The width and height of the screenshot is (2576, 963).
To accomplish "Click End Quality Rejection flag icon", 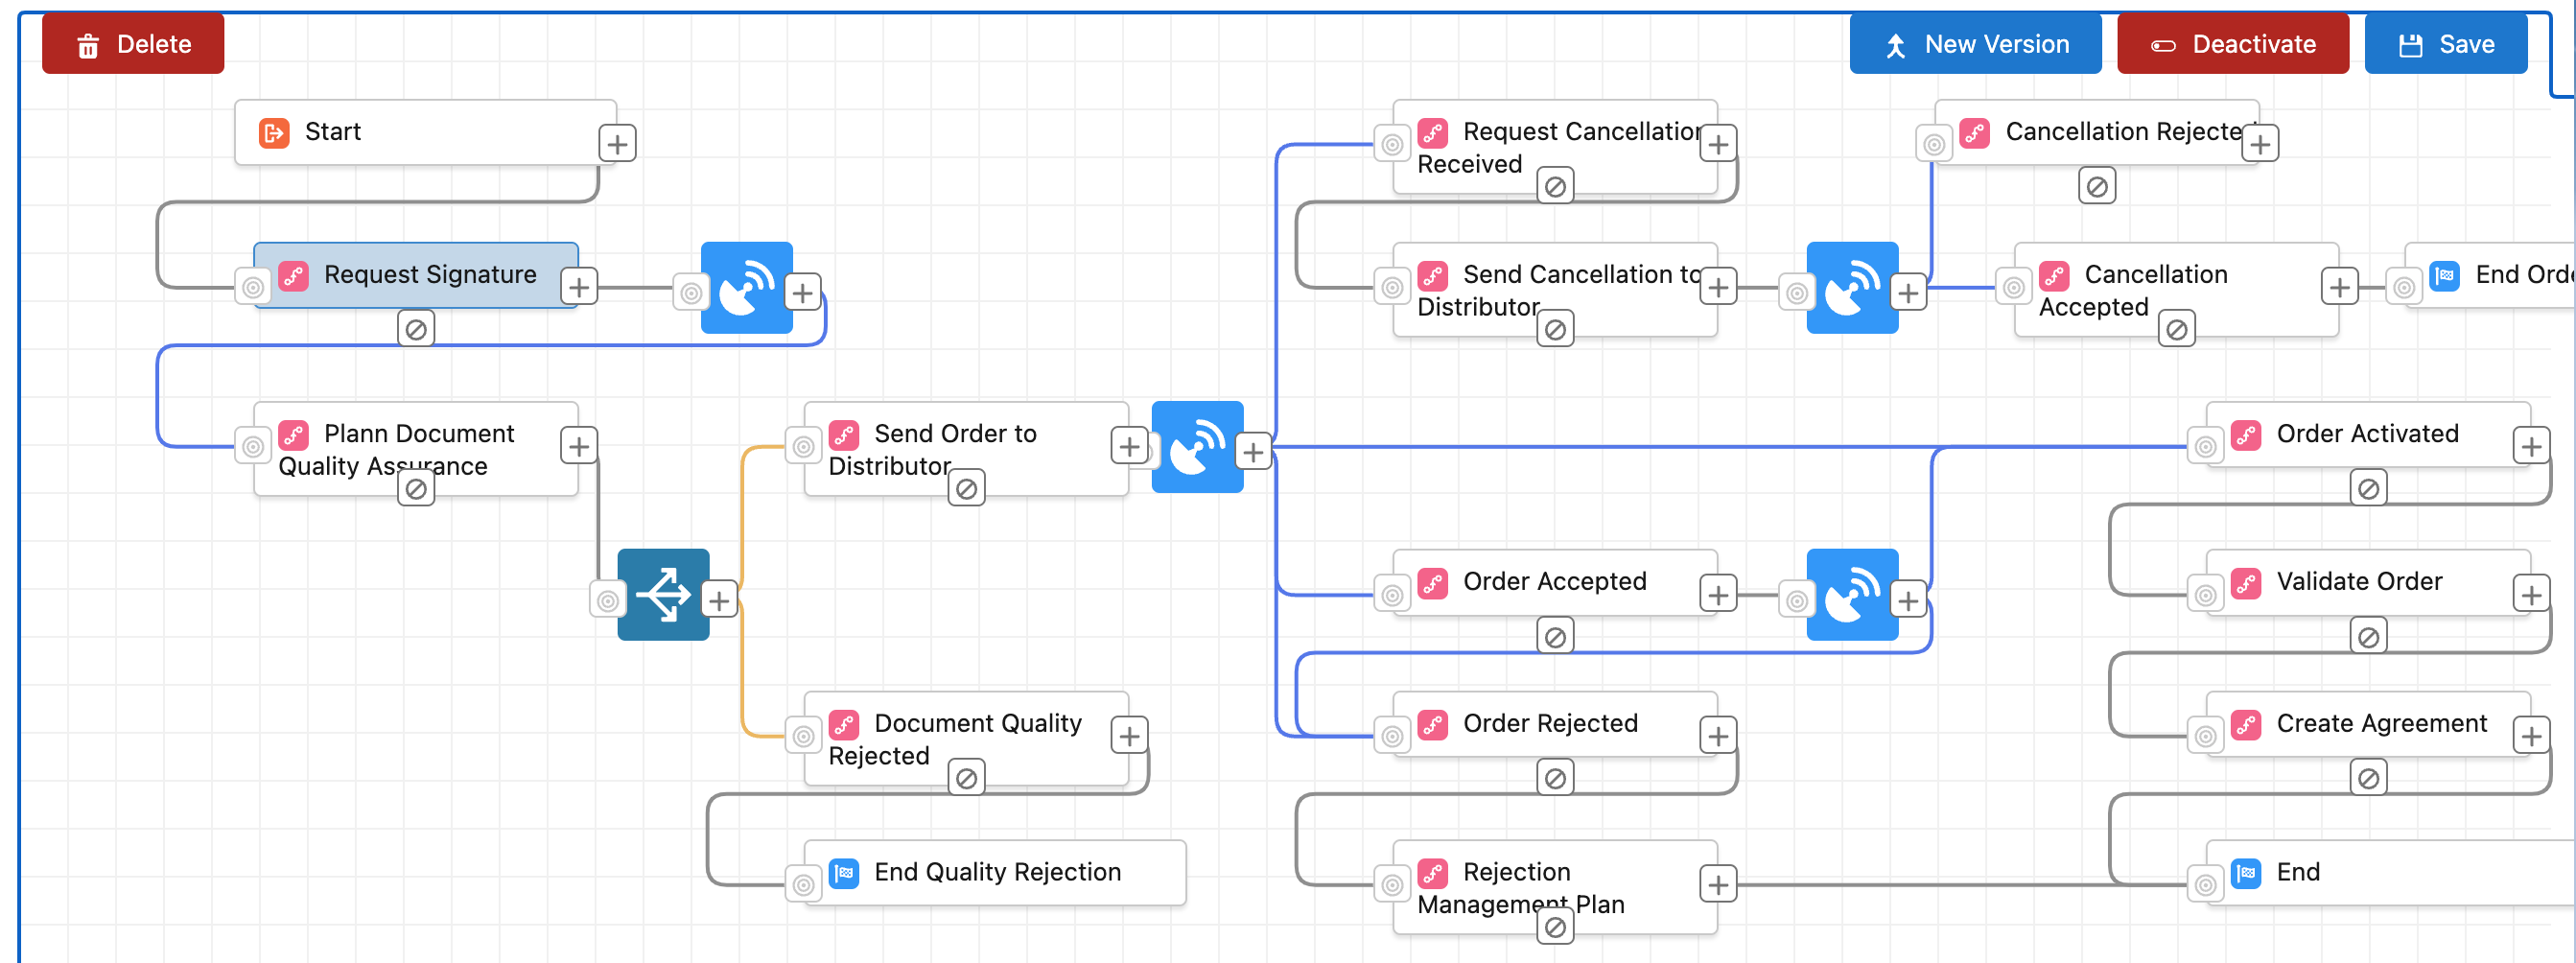I will [x=844, y=872].
